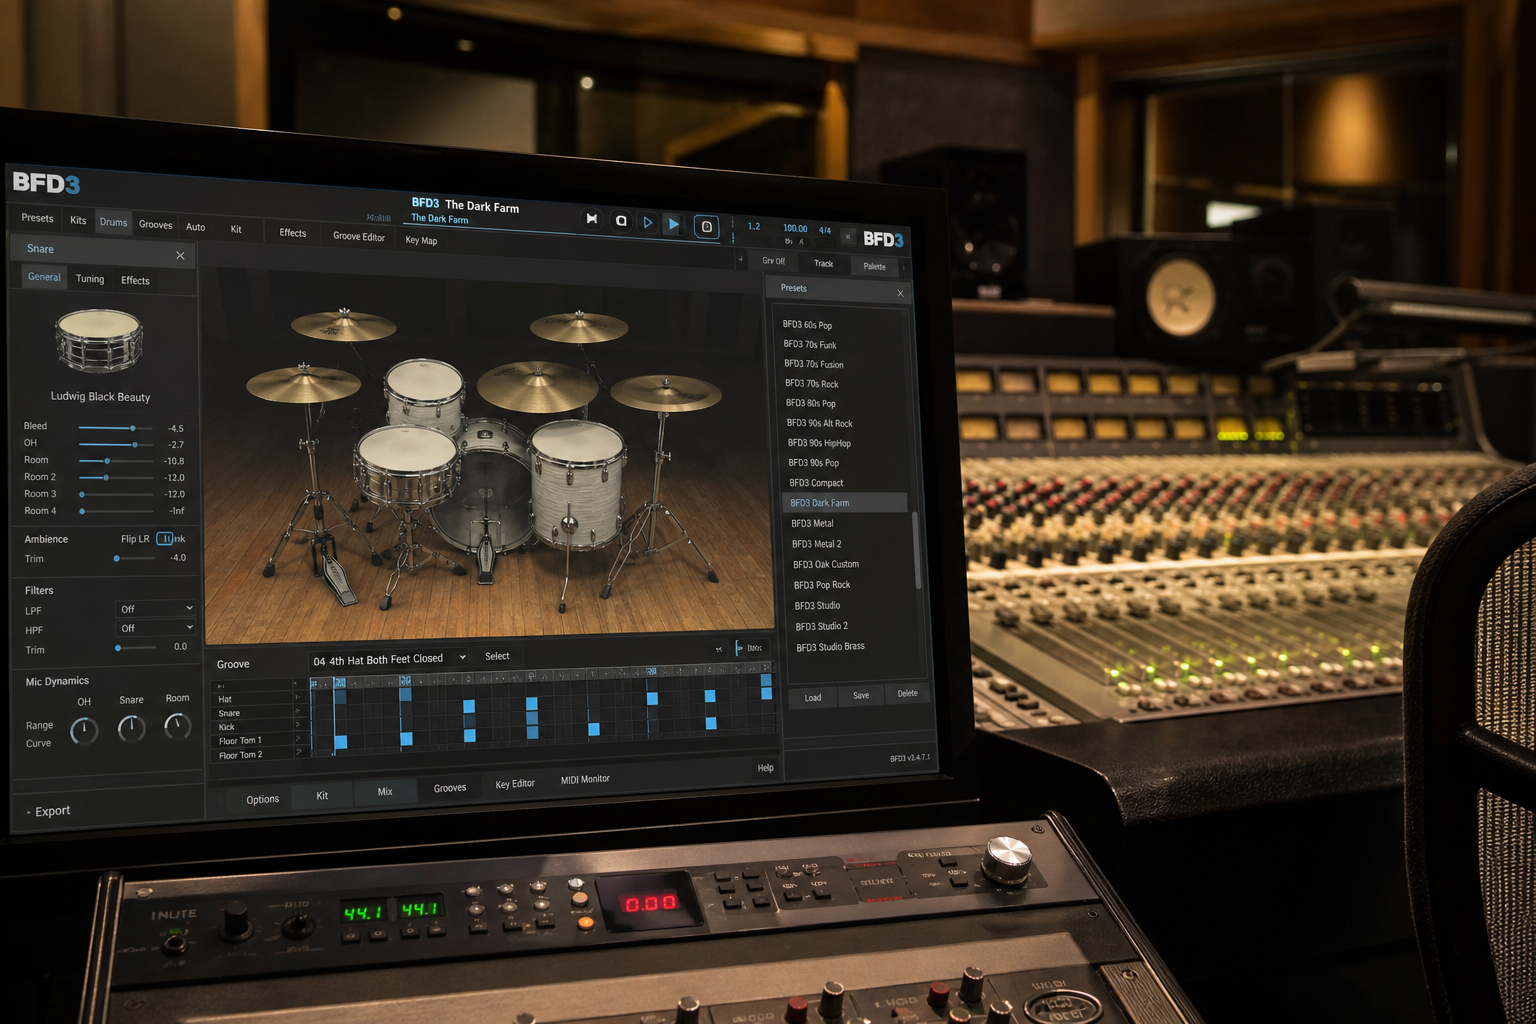Viewport: 1536px width, 1024px height.
Task: Close the Snare panel
Action: 180,255
